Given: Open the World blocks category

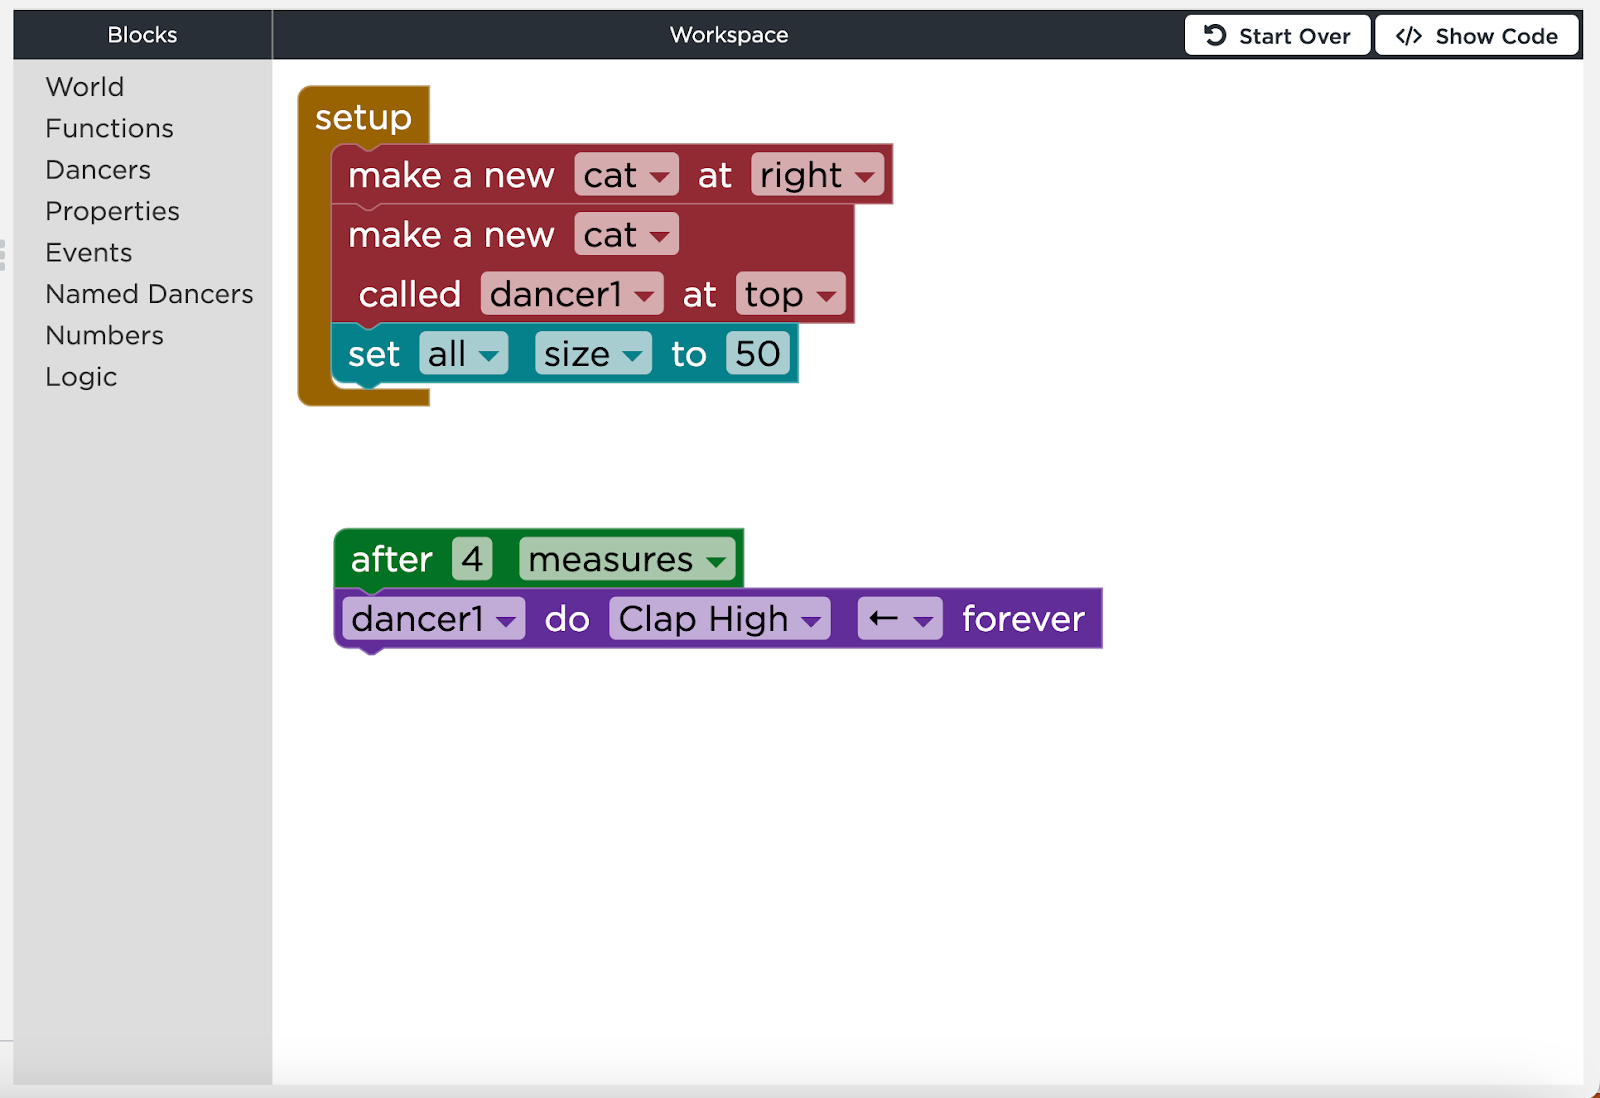Looking at the screenshot, I should click(x=85, y=87).
